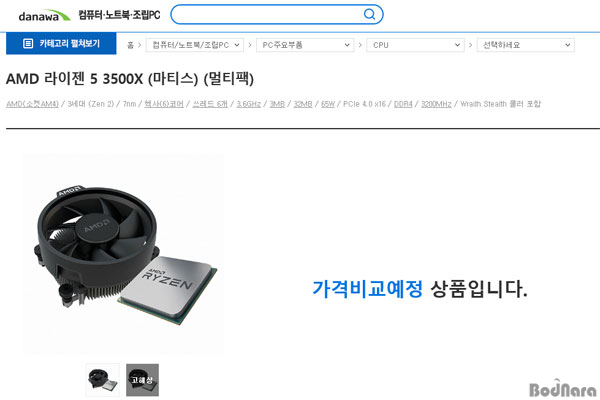Follow the 헥사(6)코어 spec link
600x400 pixels.
pos(164,104)
